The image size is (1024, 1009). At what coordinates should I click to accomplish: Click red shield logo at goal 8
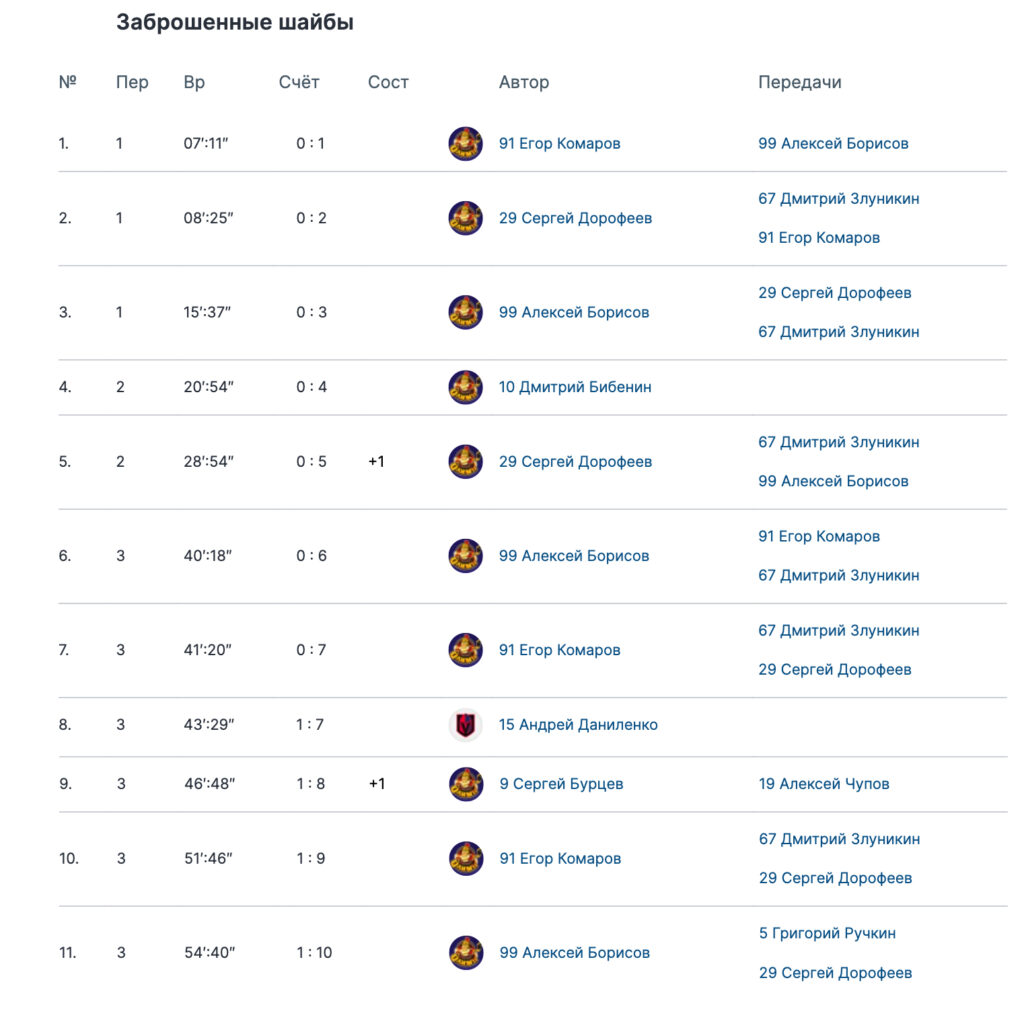click(x=466, y=725)
